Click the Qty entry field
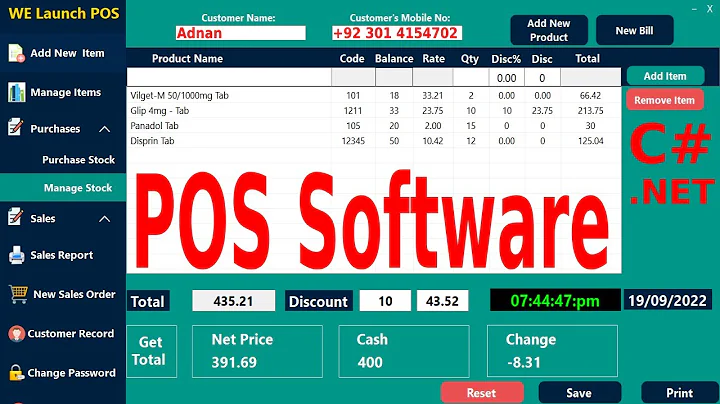The image size is (720, 404). point(471,78)
